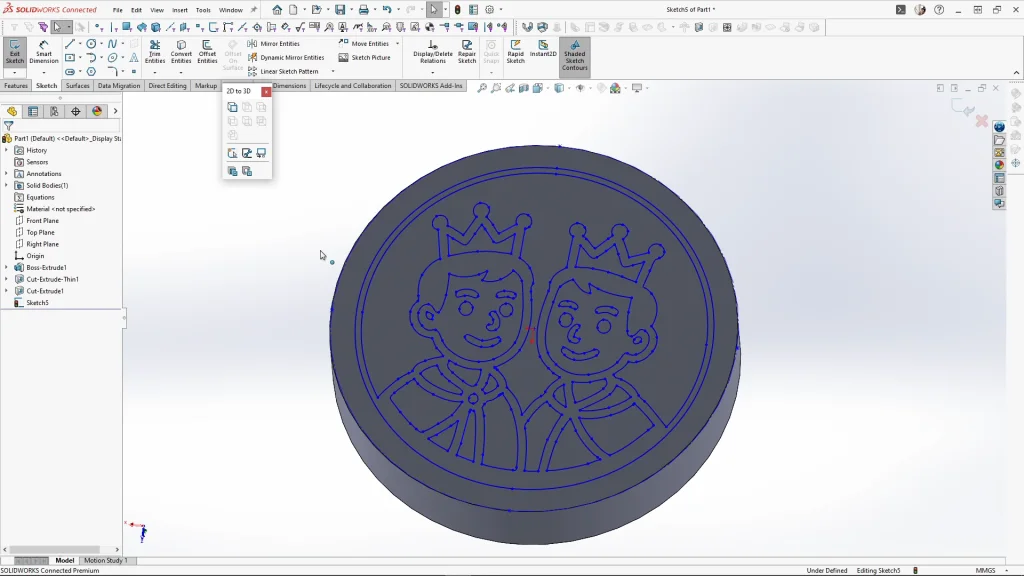This screenshot has width=1024, height=576.
Task: Choose the Trim Entities tool
Action: point(155,52)
